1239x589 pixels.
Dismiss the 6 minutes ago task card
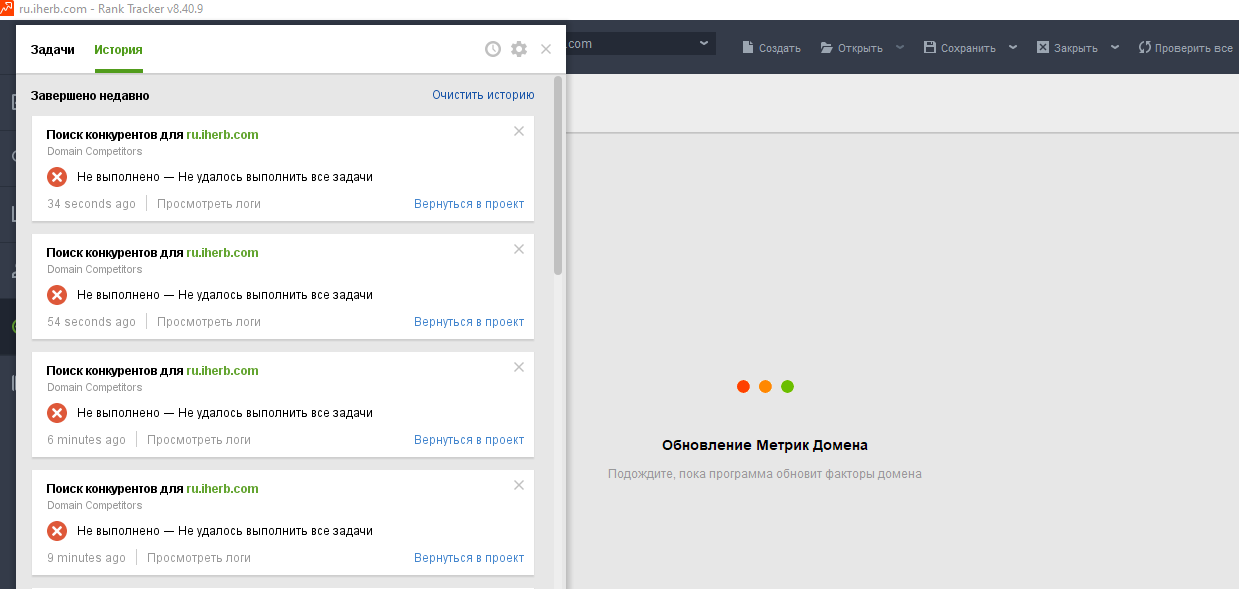[x=518, y=367]
